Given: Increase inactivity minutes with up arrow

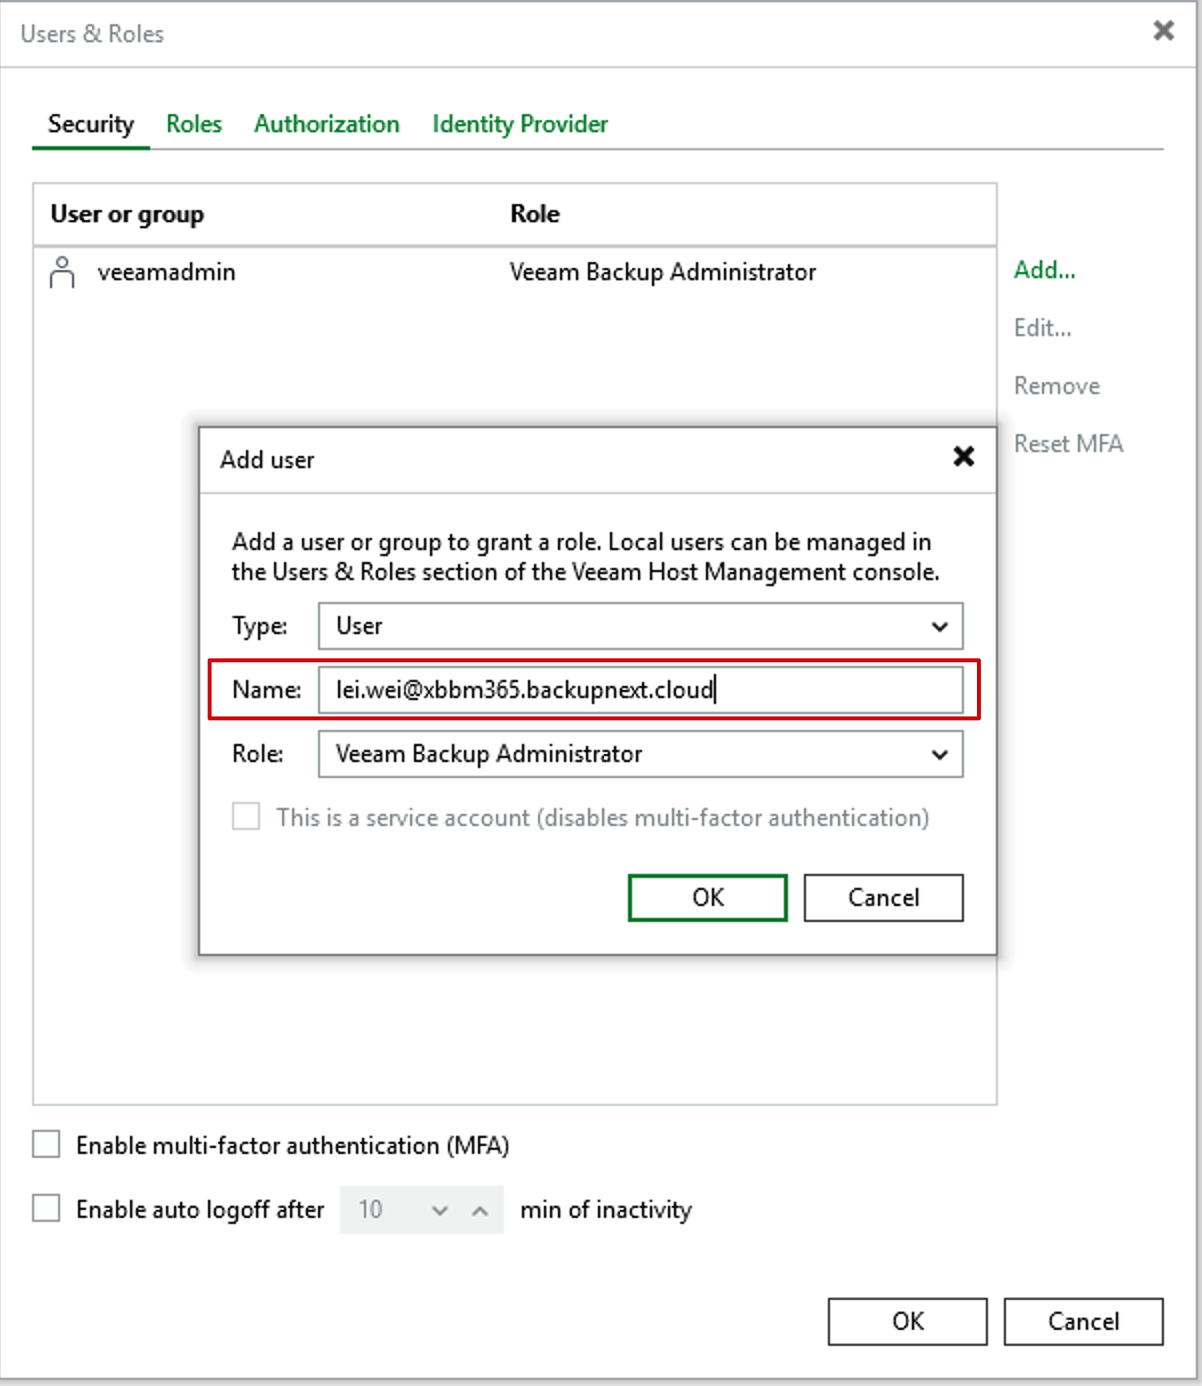Looking at the screenshot, I should coord(480,1210).
